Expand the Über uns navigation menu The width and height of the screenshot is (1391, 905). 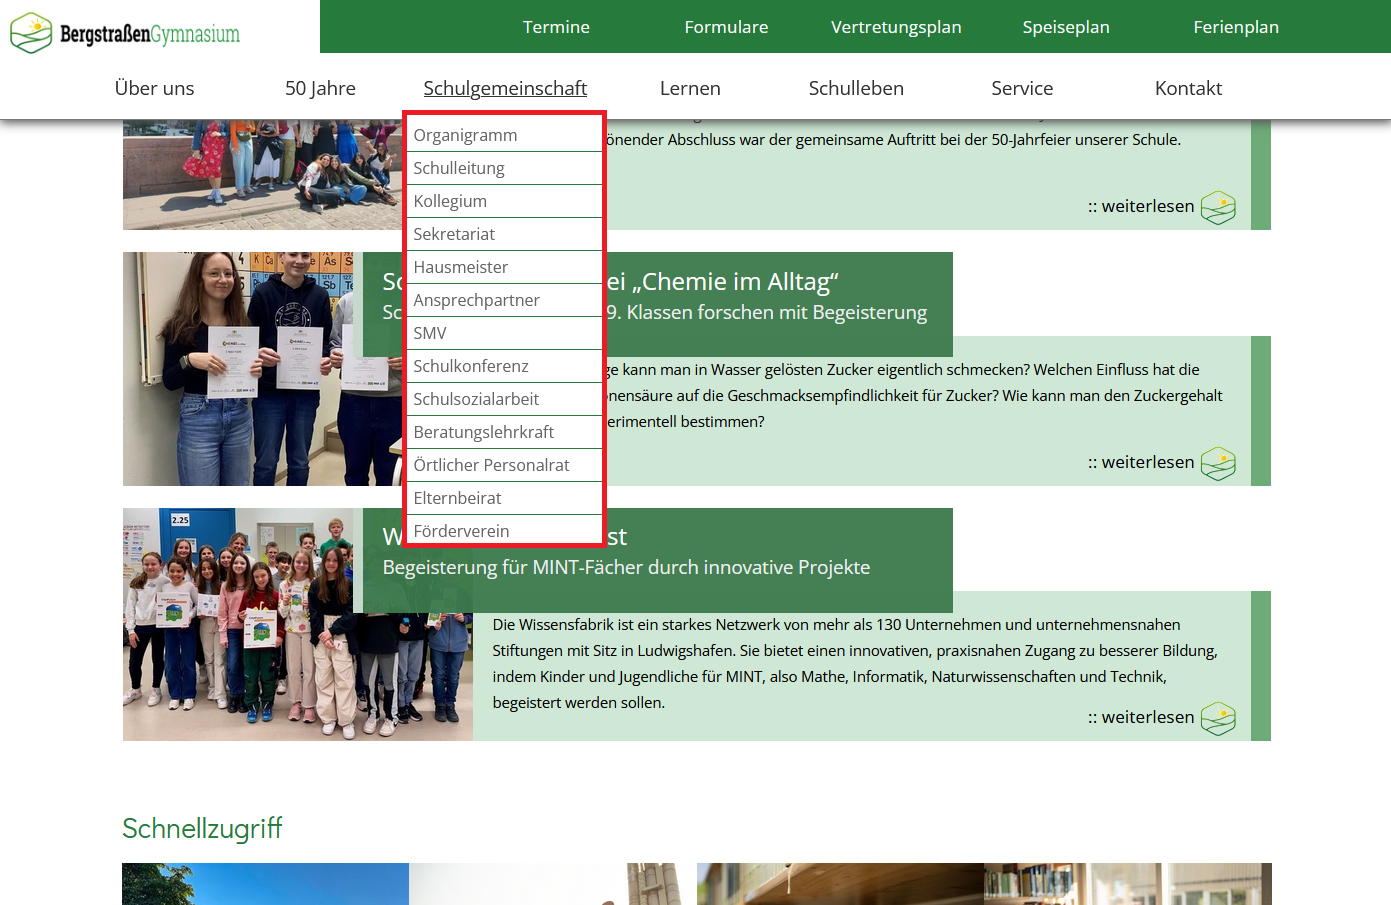click(x=154, y=88)
